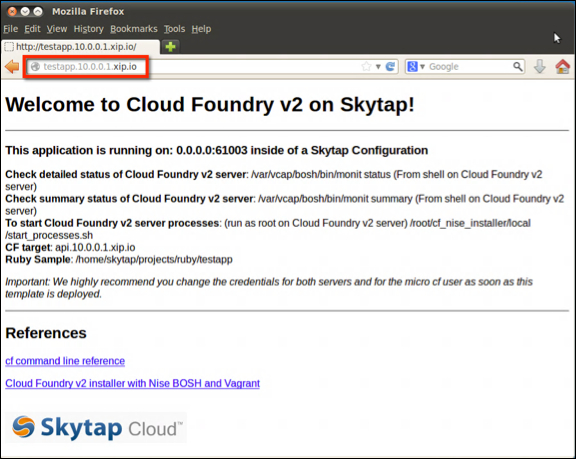The width and height of the screenshot is (576, 459).
Task: Close the Firefox window
Action: coord(12,11)
